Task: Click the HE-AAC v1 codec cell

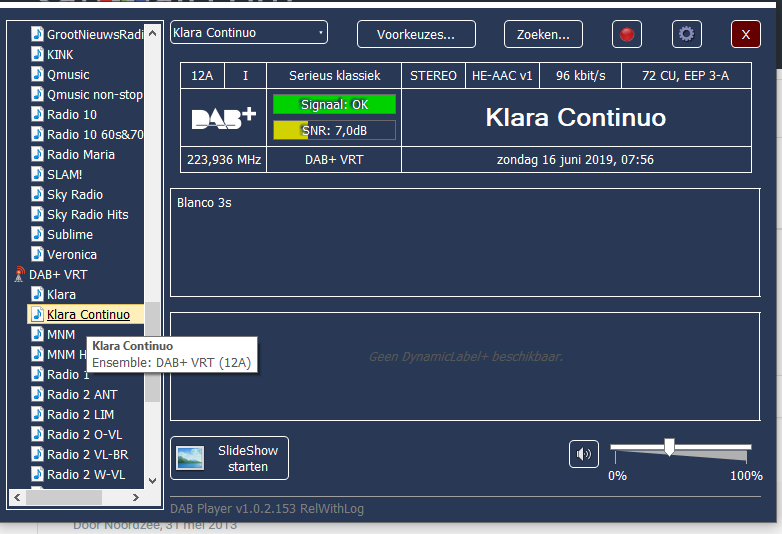Action: [502, 75]
